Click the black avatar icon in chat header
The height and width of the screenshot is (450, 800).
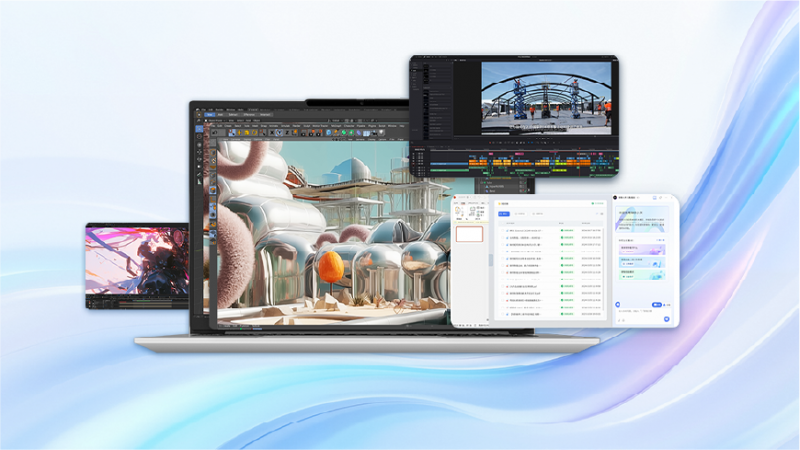pos(616,198)
